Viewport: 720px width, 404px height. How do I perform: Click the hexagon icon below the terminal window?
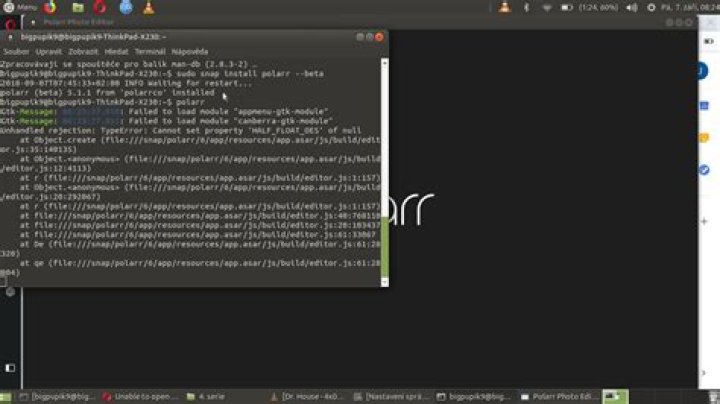click(x=10, y=292)
